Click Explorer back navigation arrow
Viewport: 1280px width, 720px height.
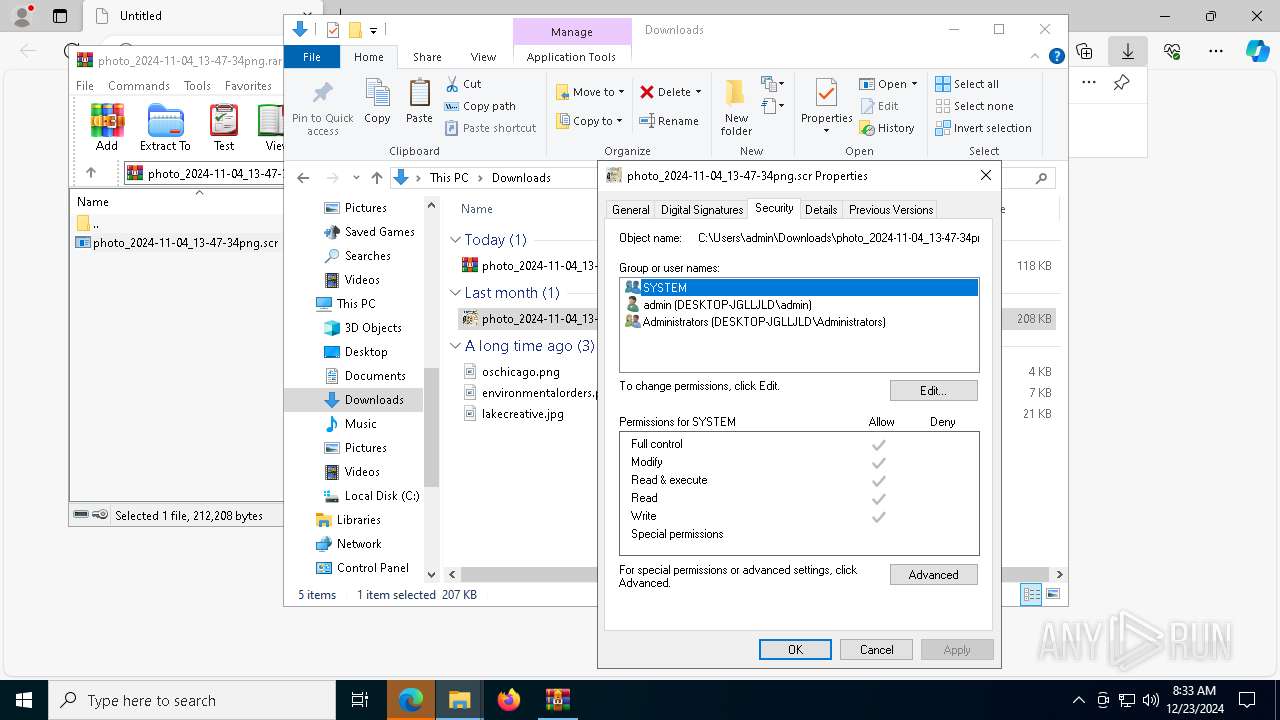tap(304, 178)
